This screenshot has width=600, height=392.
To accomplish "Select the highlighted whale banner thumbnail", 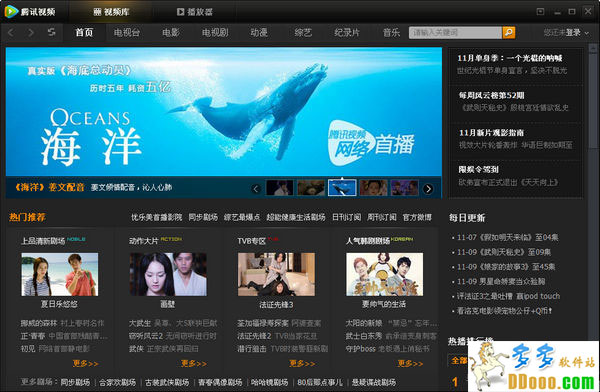I will pos(342,188).
